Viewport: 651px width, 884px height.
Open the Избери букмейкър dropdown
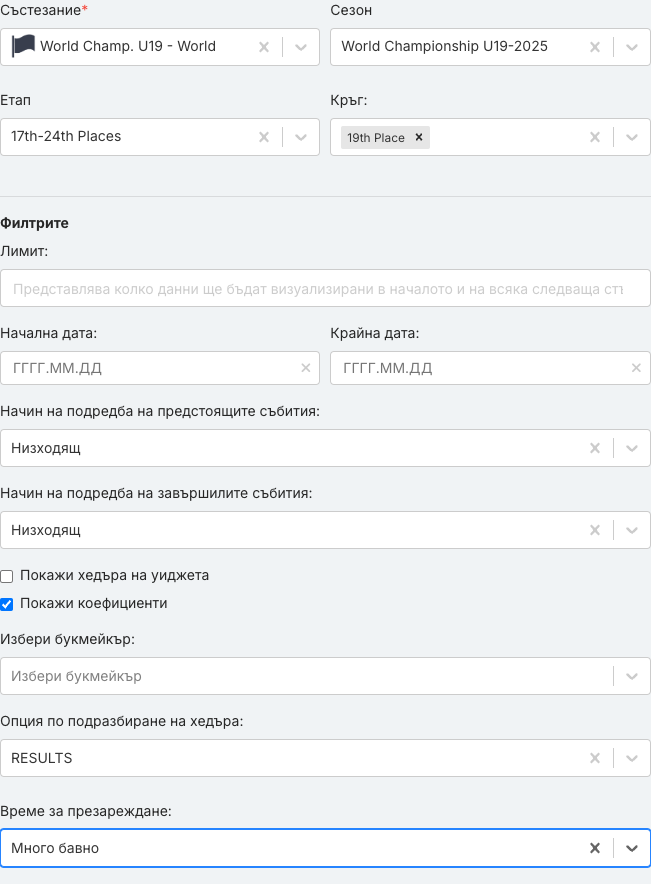325,676
